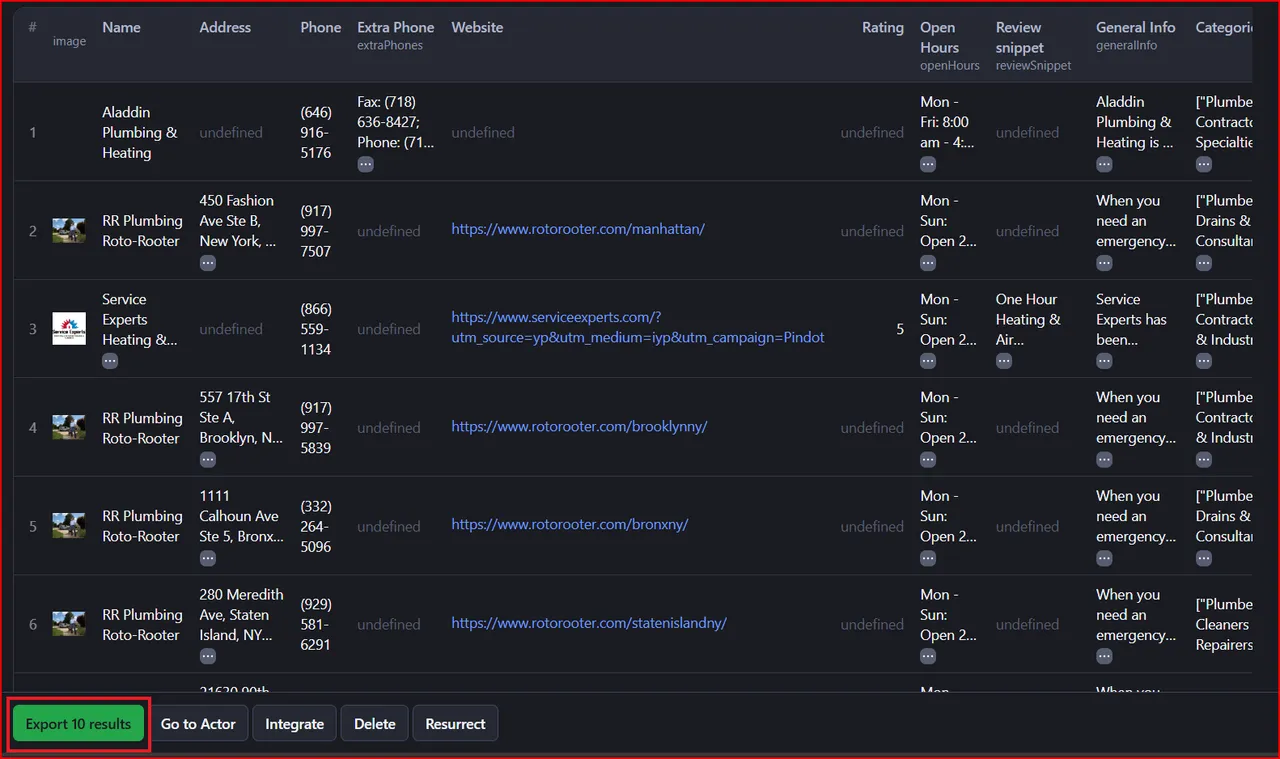Open the Service Experts logo thumbnail
Image resolution: width=1280 pixels, height=759 pixels.
click(69, 329)
